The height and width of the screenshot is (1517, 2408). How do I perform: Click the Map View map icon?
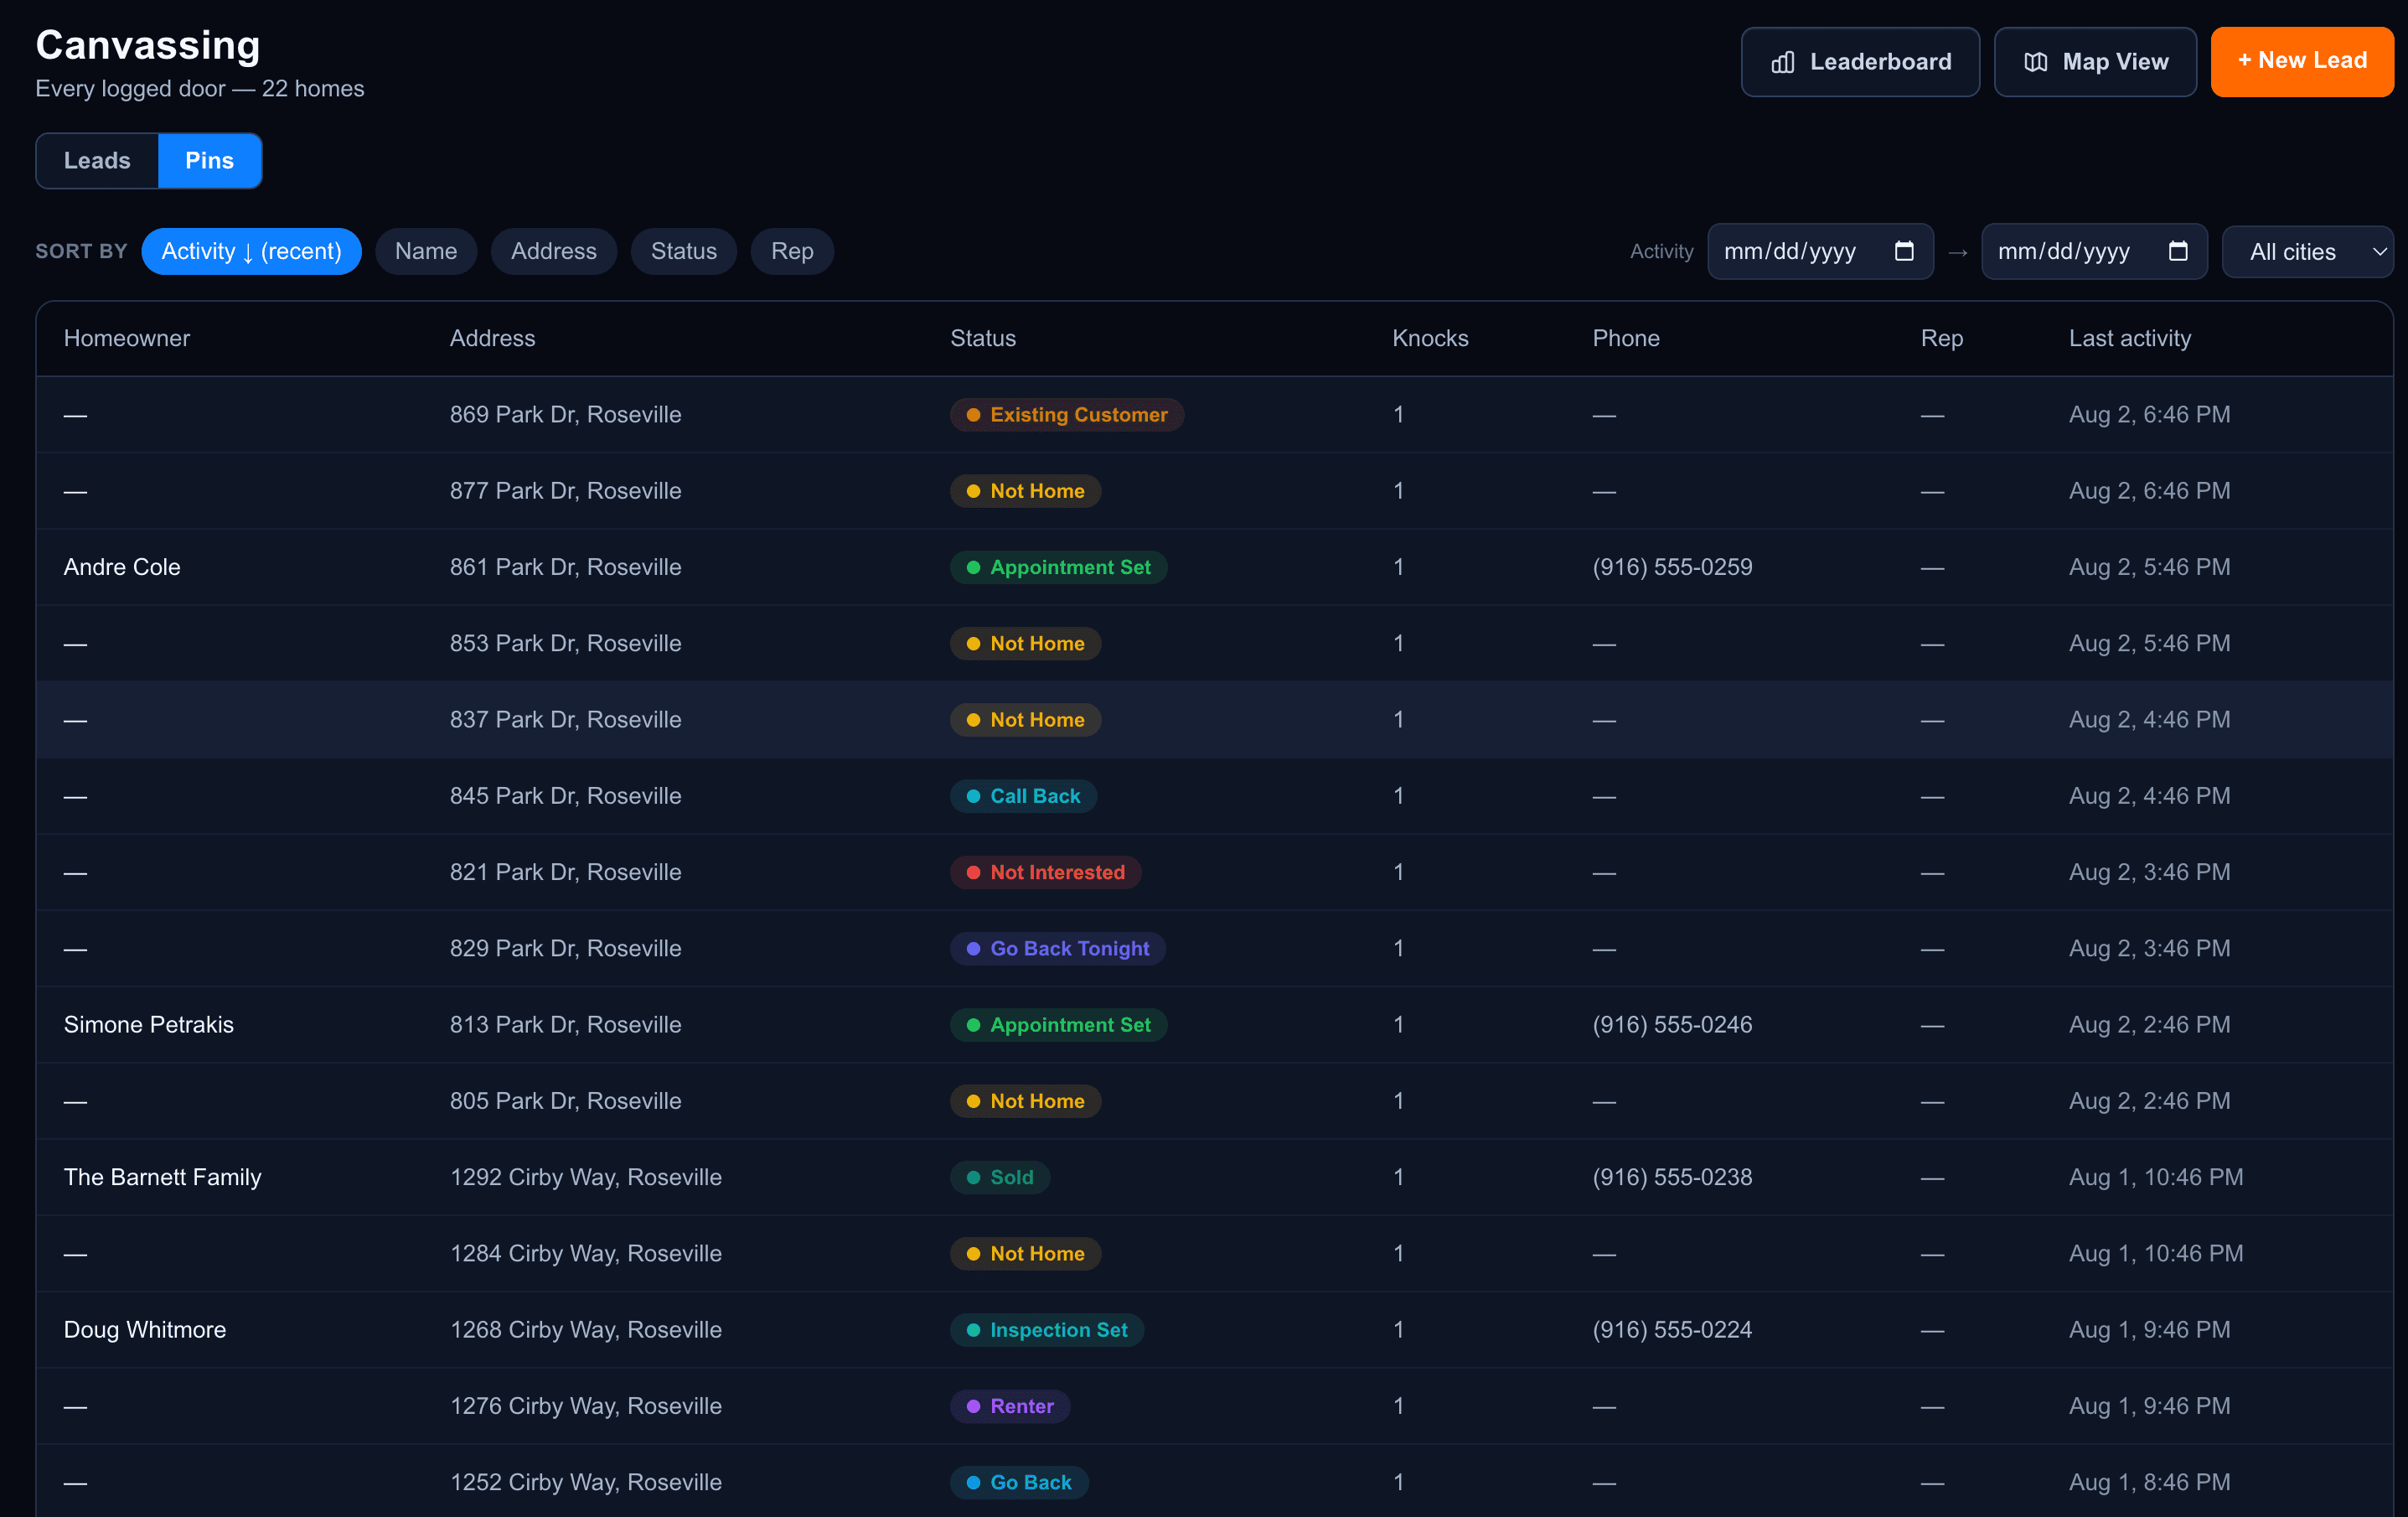tap(2035, 62)
